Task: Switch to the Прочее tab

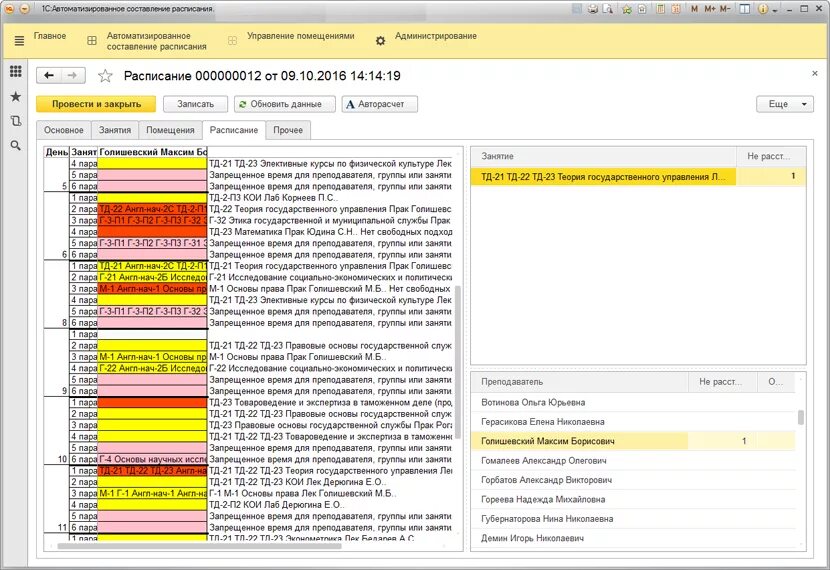Action: click(x=288, y=130)
